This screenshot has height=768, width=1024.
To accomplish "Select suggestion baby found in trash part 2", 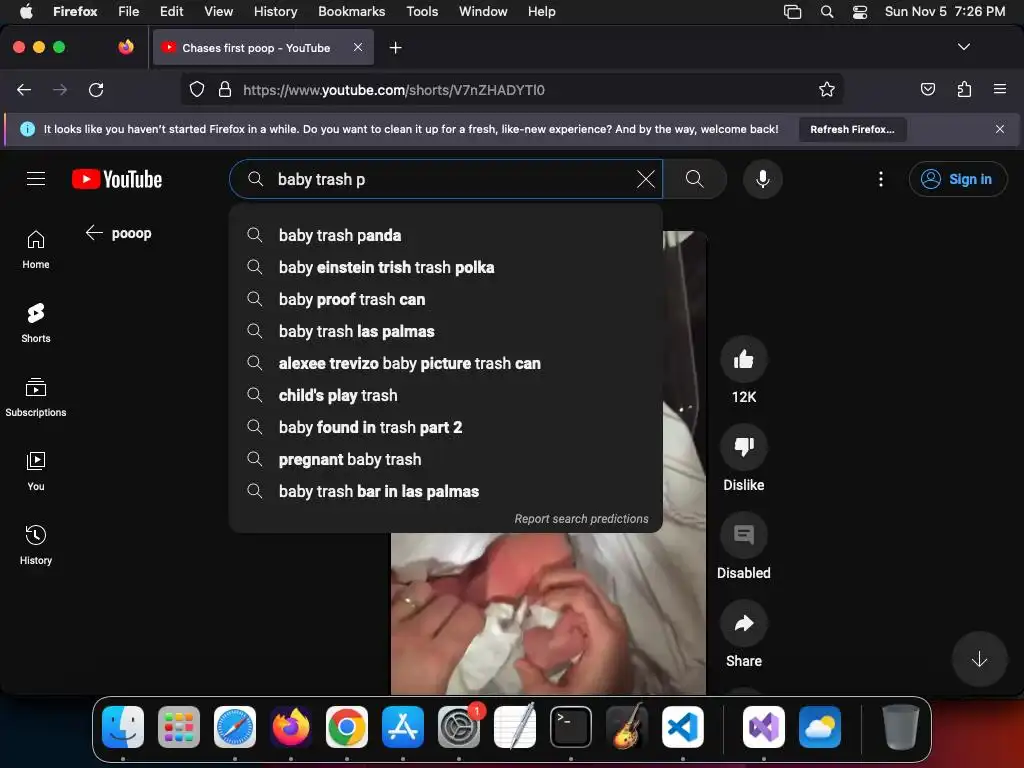I will [x=446, y=427].
